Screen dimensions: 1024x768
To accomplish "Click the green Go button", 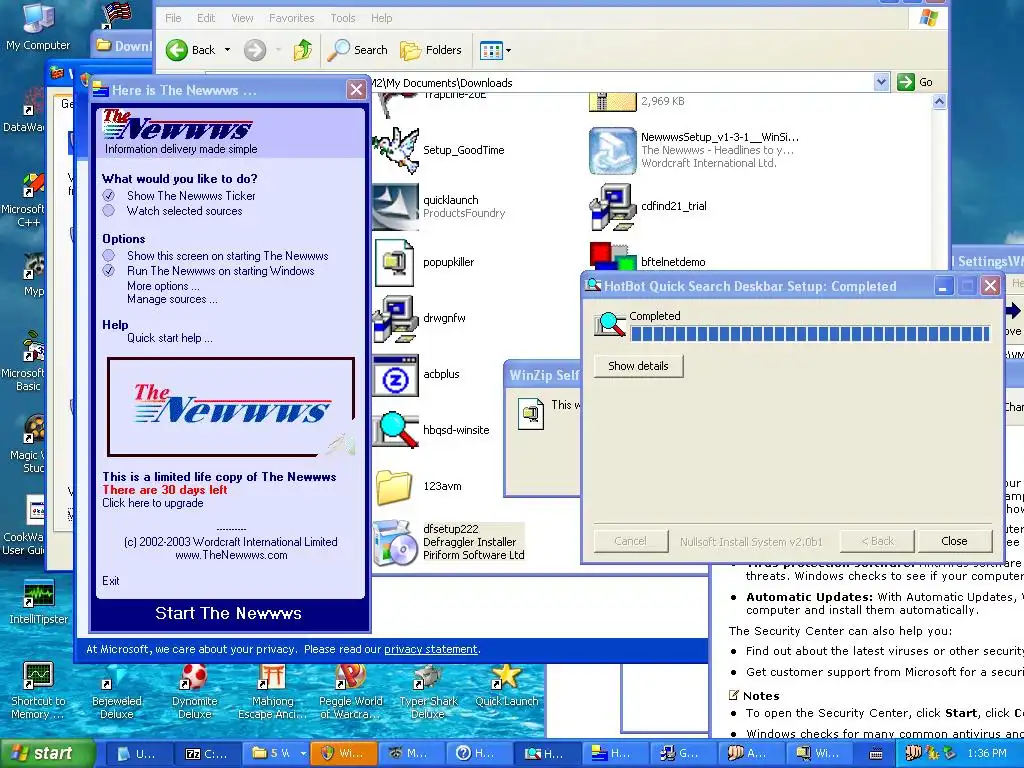I will click(915, 82).
